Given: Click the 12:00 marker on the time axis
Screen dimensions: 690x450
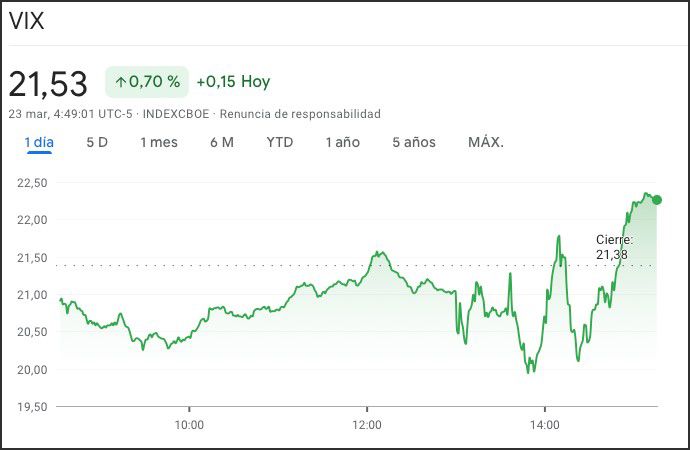Looking at the screenshot, I should pyautogui.click(x=367, y=425).
